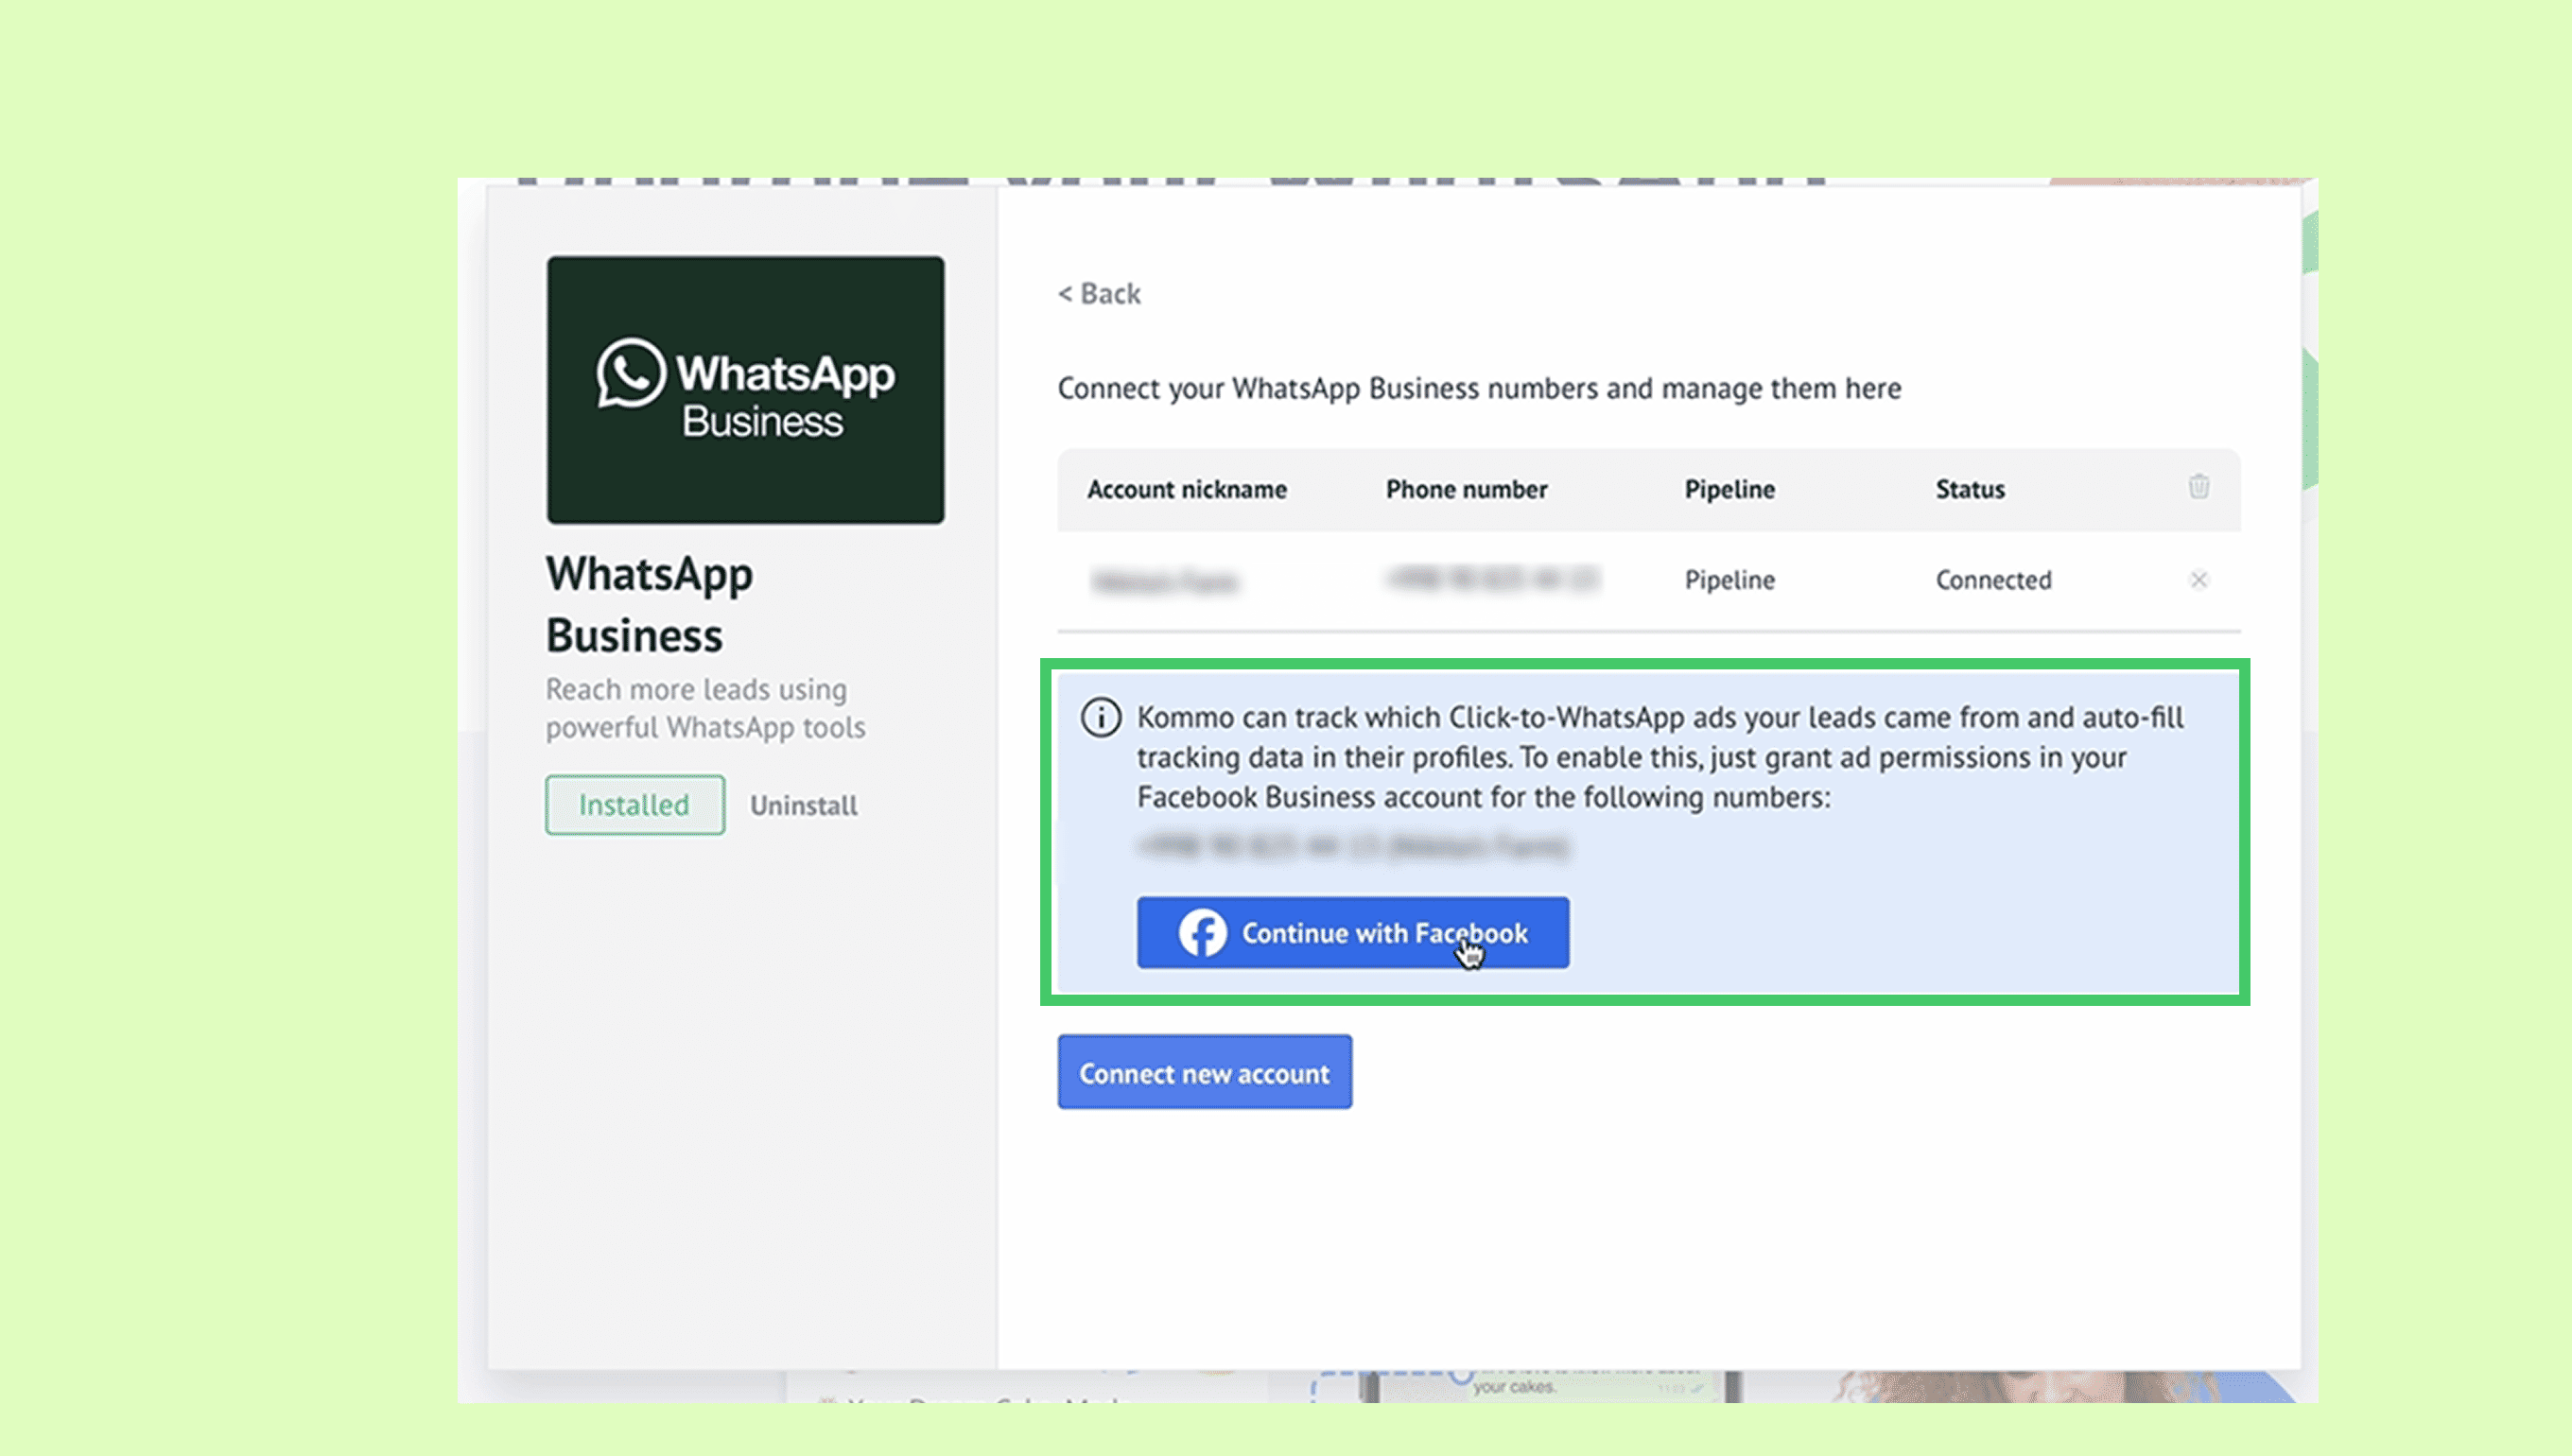Click Connect new account button
The width and height of the screenshot is (2572, 1456).
(x=1204, y=1072)
